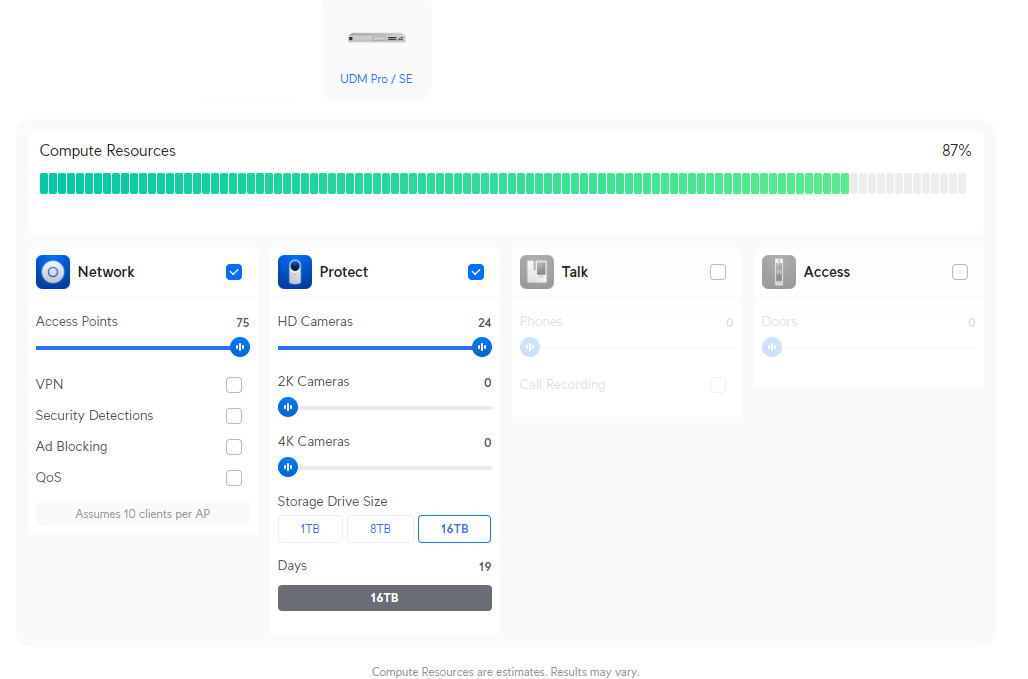Click the Storage Drive Size label
This screenshot has height=679, width=1028.
point(332,501)
